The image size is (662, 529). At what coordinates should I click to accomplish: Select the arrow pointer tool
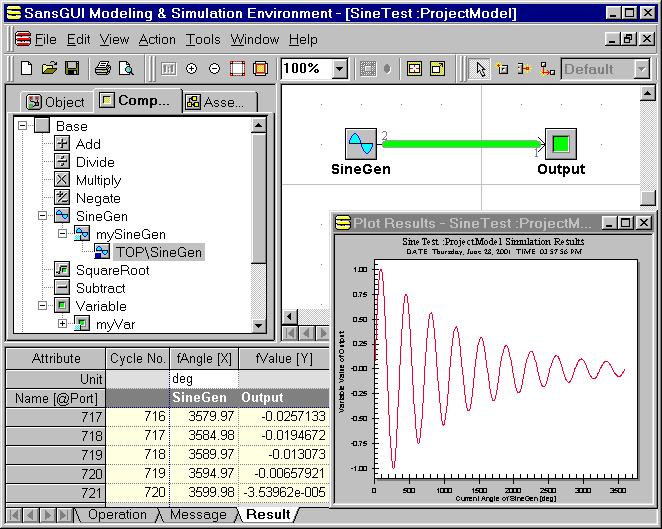[x=481, y=69]
